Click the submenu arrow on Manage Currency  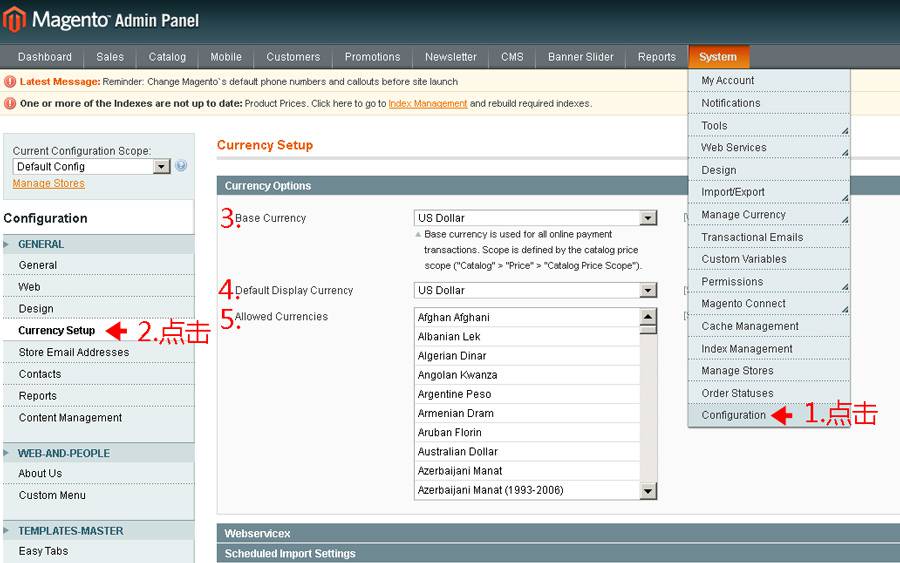pyautogui.click(x=844, y=219)
